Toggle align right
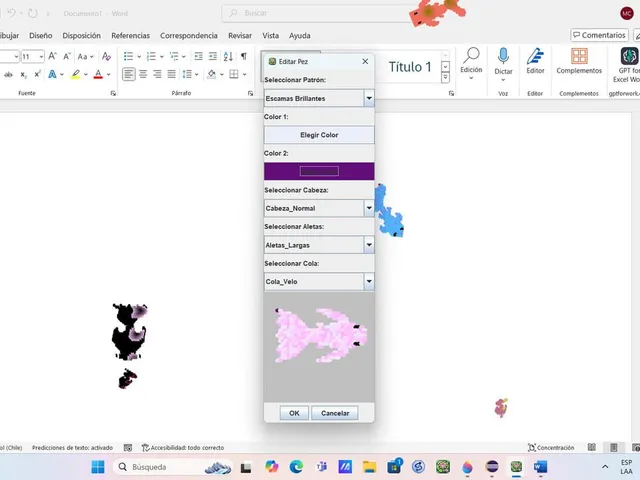 157,74
